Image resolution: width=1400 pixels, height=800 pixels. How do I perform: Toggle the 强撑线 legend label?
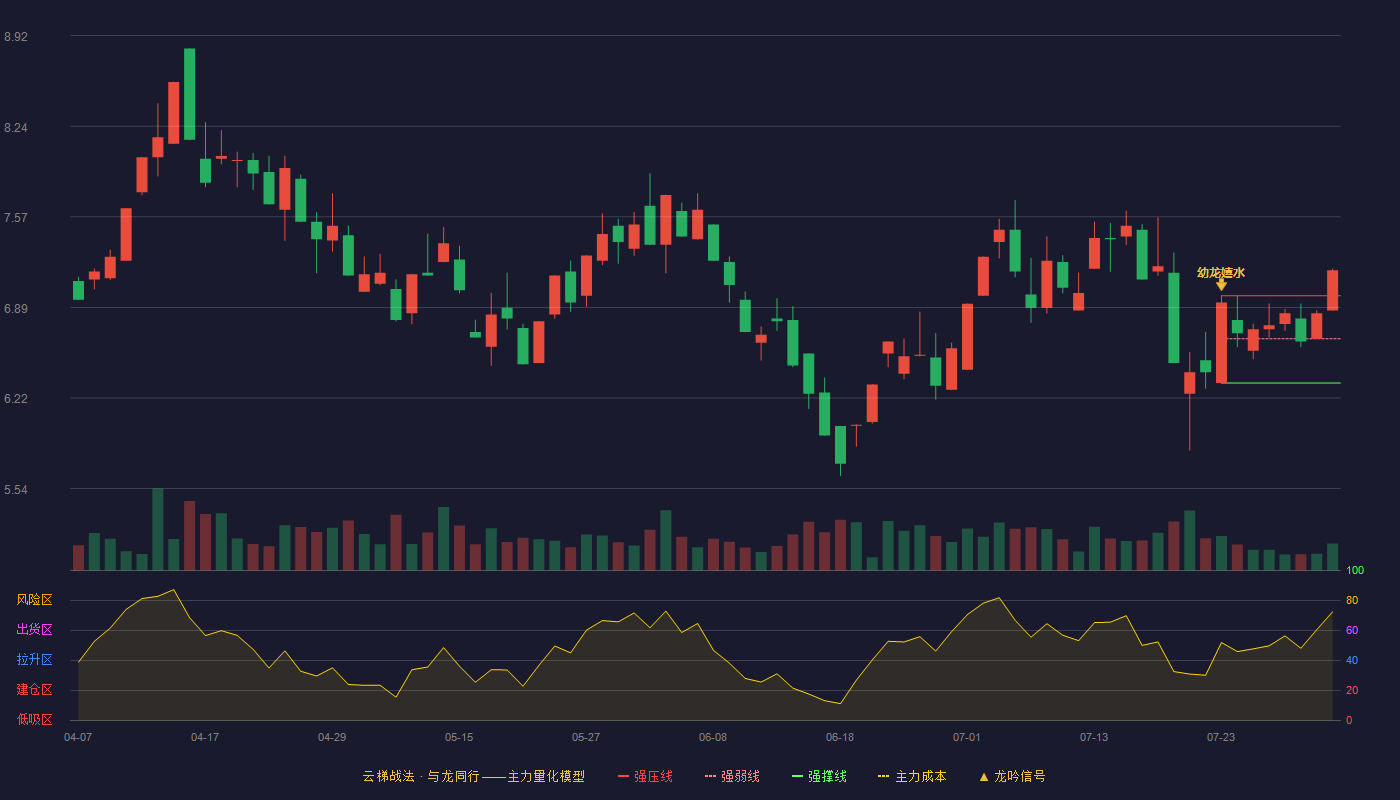[x=827, y=776]
